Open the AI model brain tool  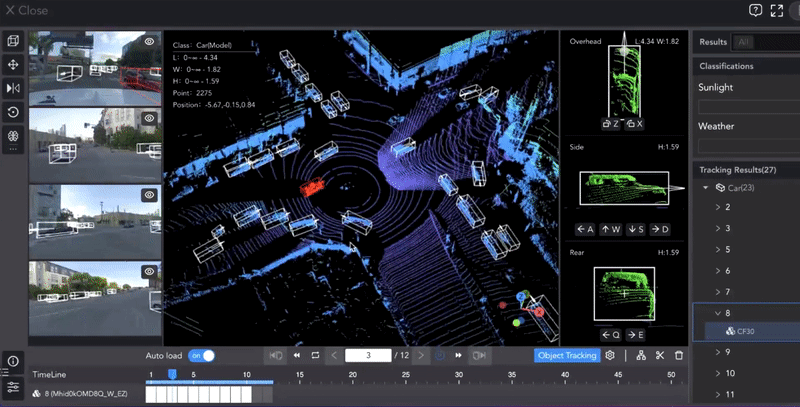pos(13,136)
